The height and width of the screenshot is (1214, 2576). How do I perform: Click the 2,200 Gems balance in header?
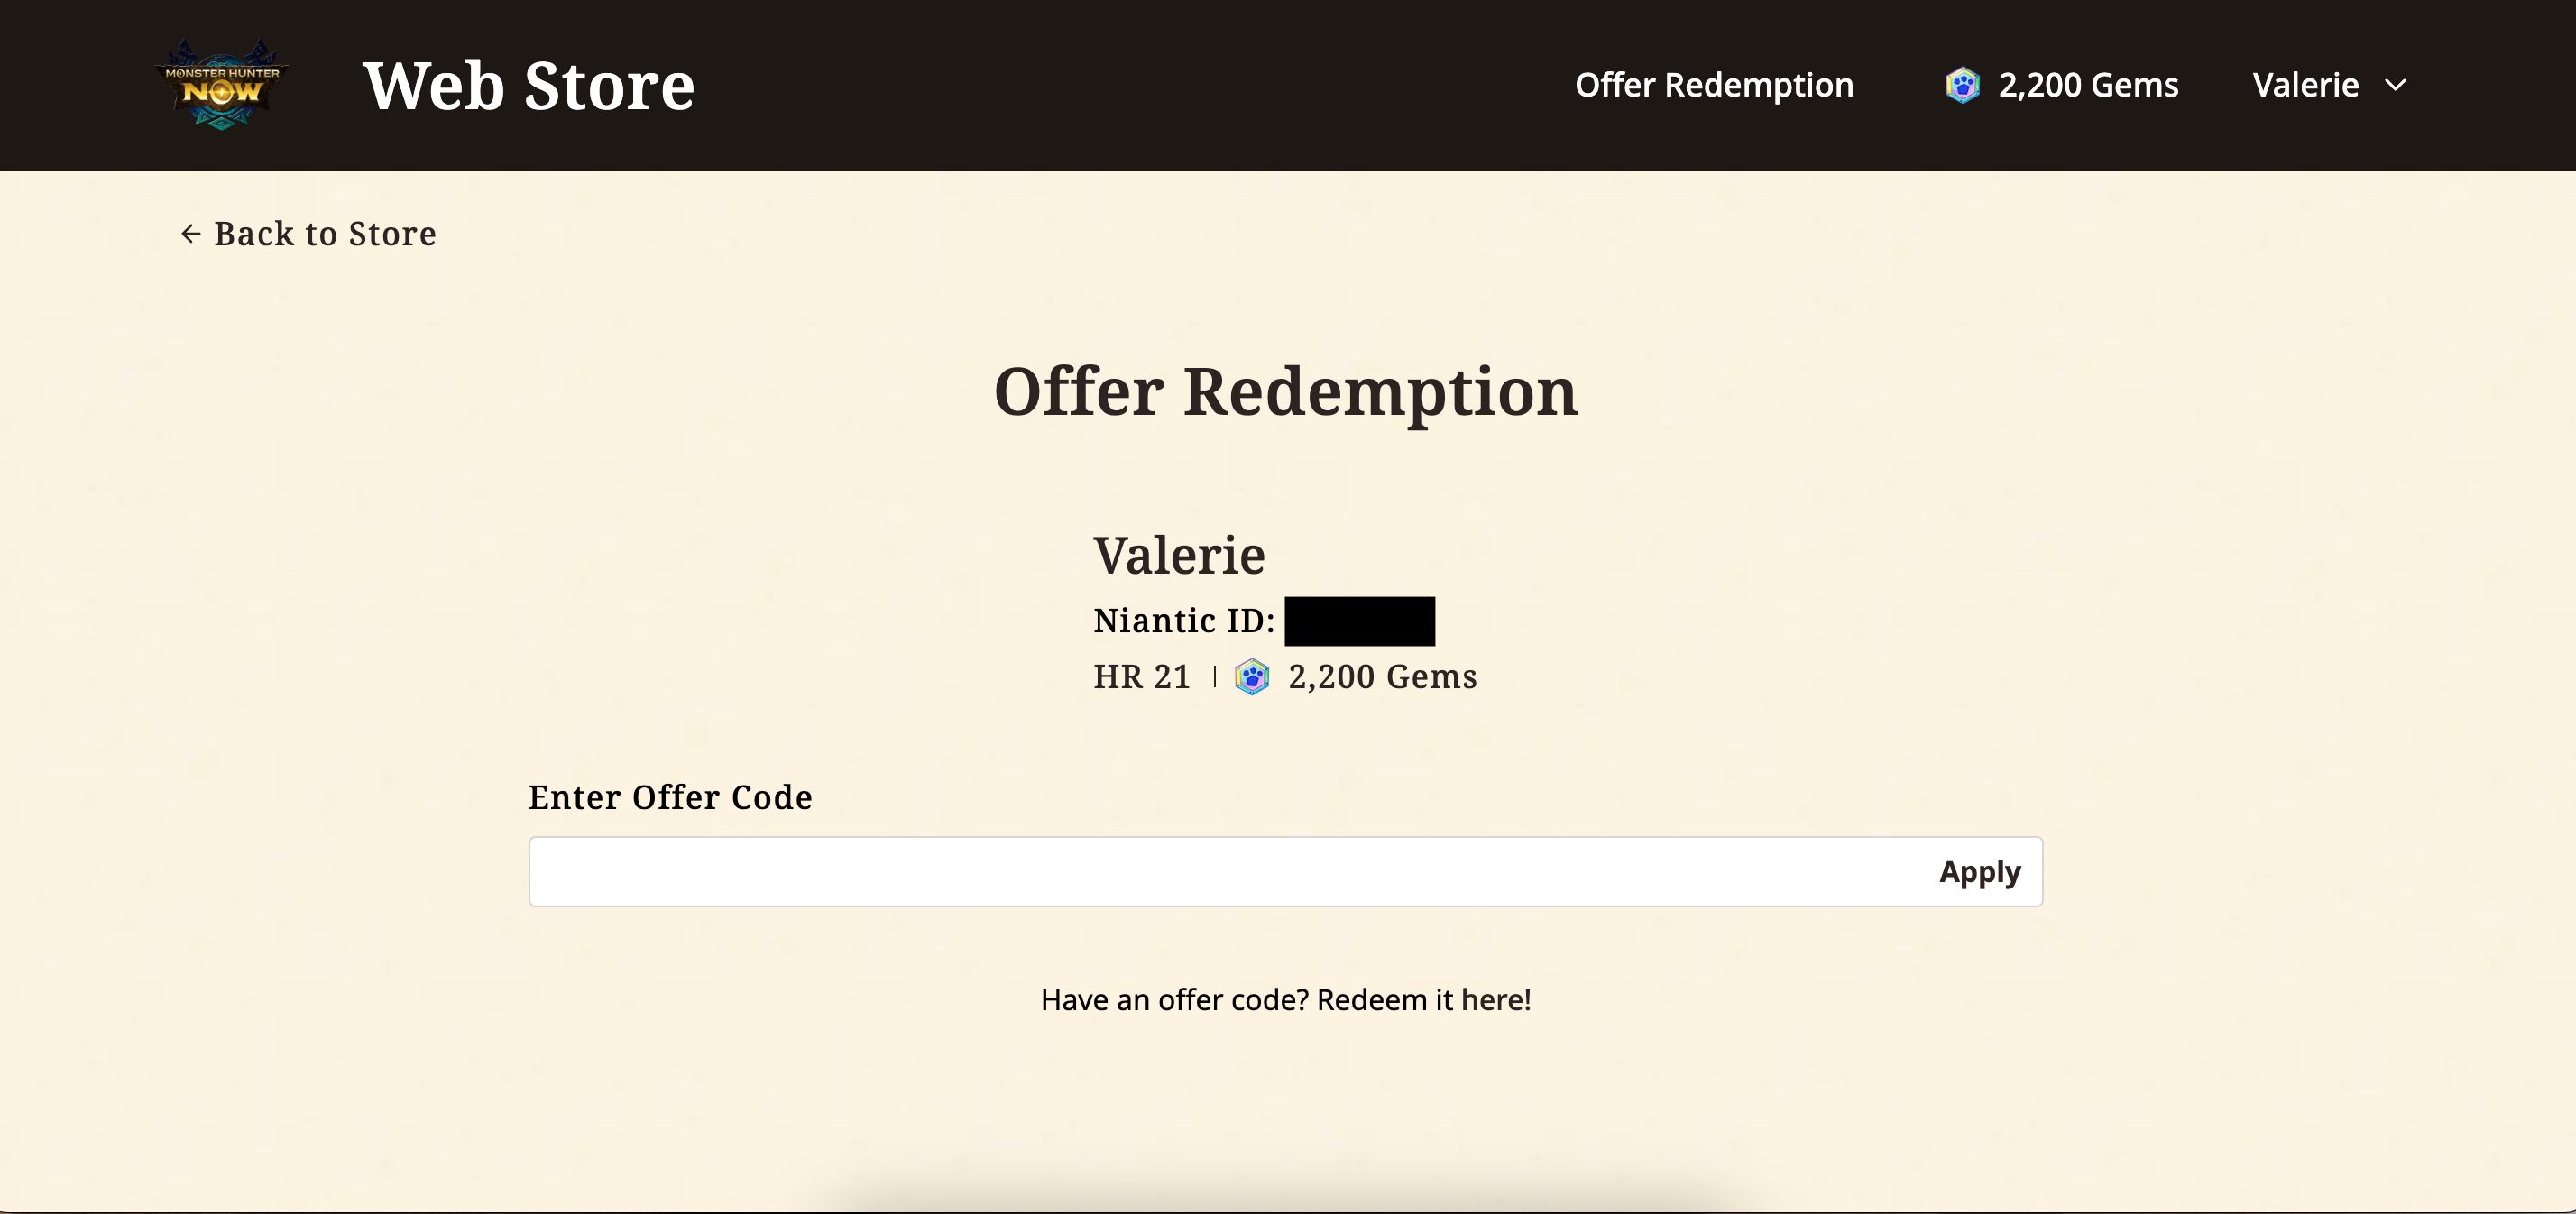tap(2087, 85)
